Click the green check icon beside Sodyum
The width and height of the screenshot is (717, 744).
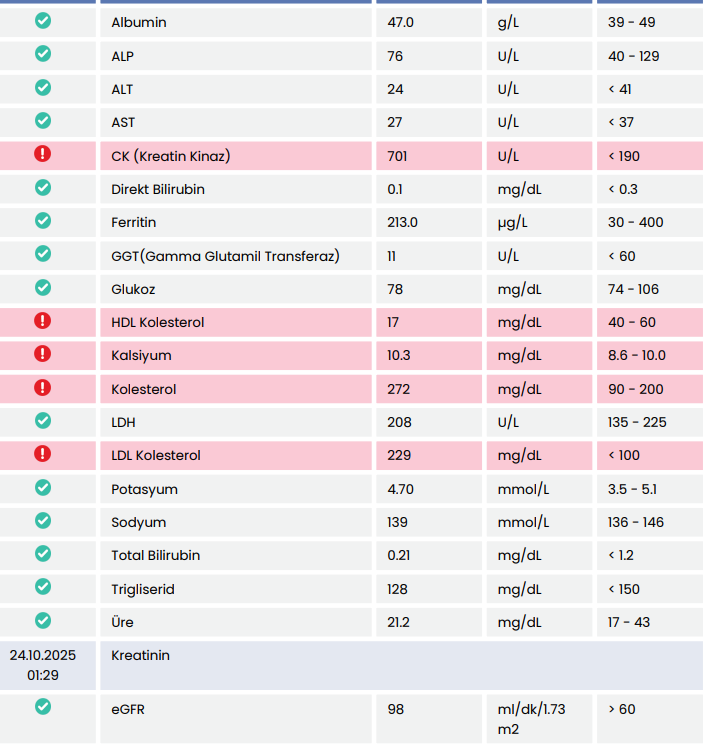tap(43, 521)
